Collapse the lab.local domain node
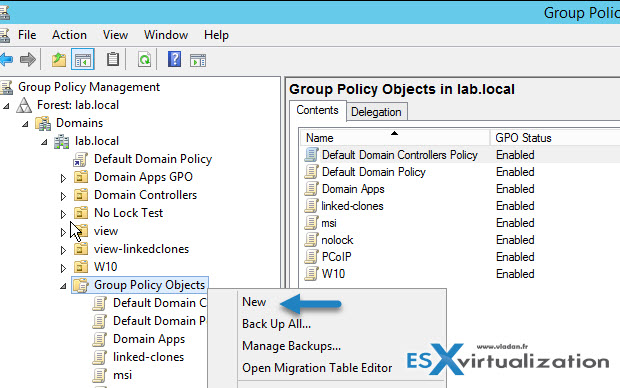The height and width of the screenshot is (388, 620). coord(44,142)
